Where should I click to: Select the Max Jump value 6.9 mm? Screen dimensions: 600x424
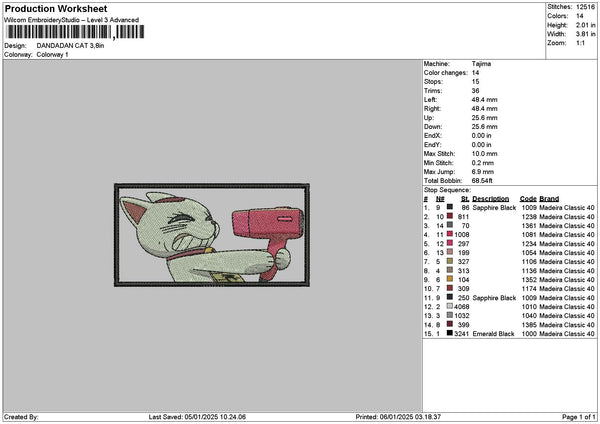pos(483,172)
